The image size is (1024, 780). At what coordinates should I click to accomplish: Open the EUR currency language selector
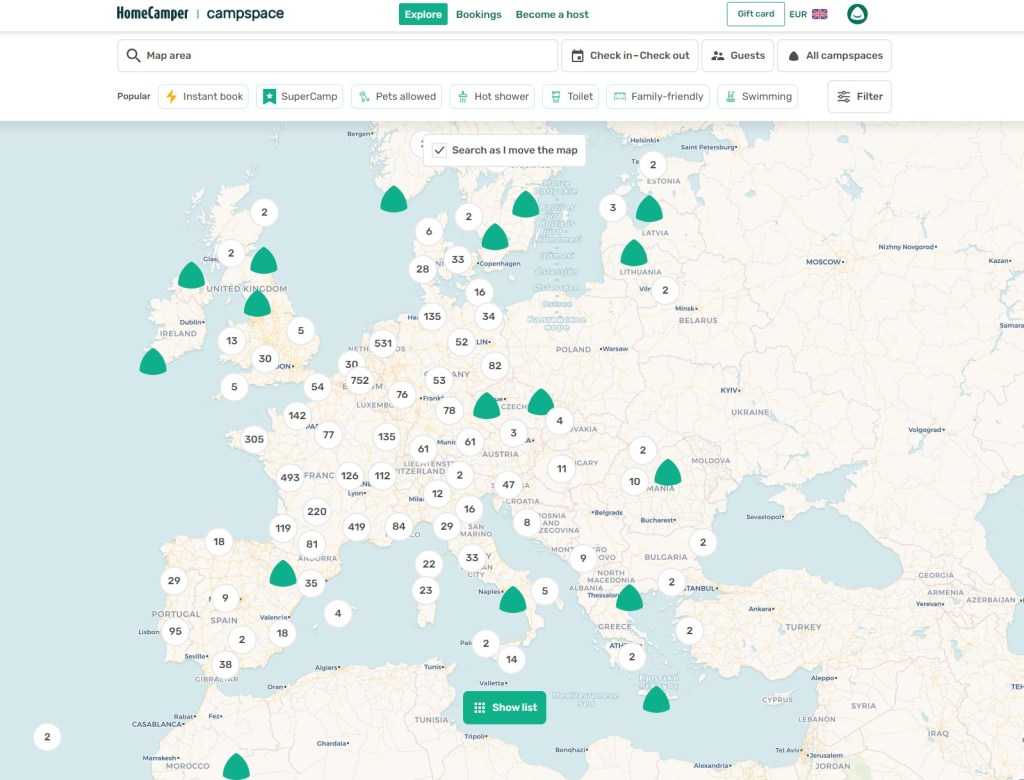pos(808,14)
